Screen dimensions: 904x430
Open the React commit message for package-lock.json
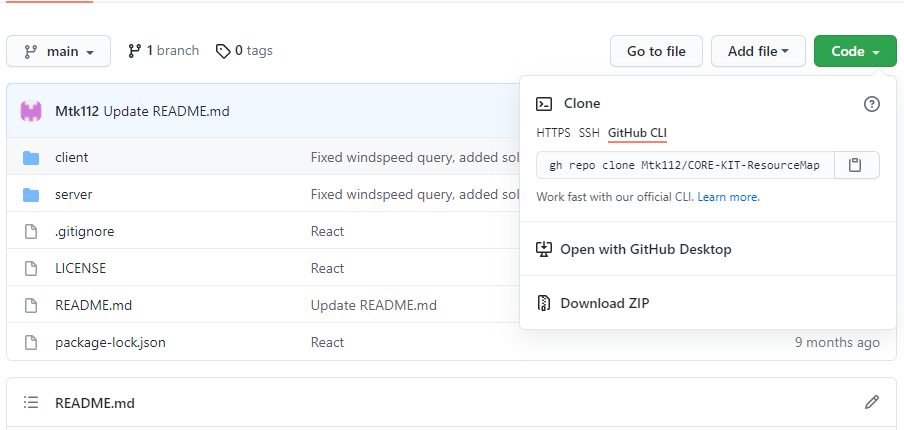(327, 342)
